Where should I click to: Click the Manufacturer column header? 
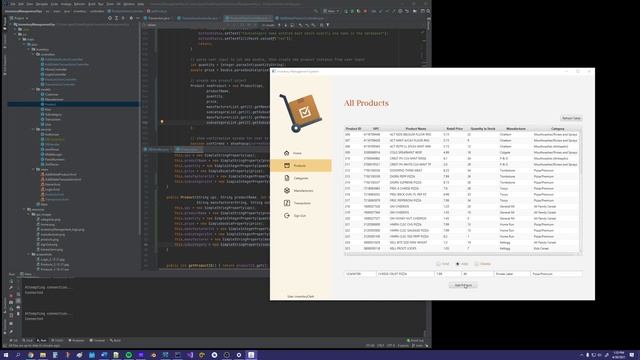516,129
